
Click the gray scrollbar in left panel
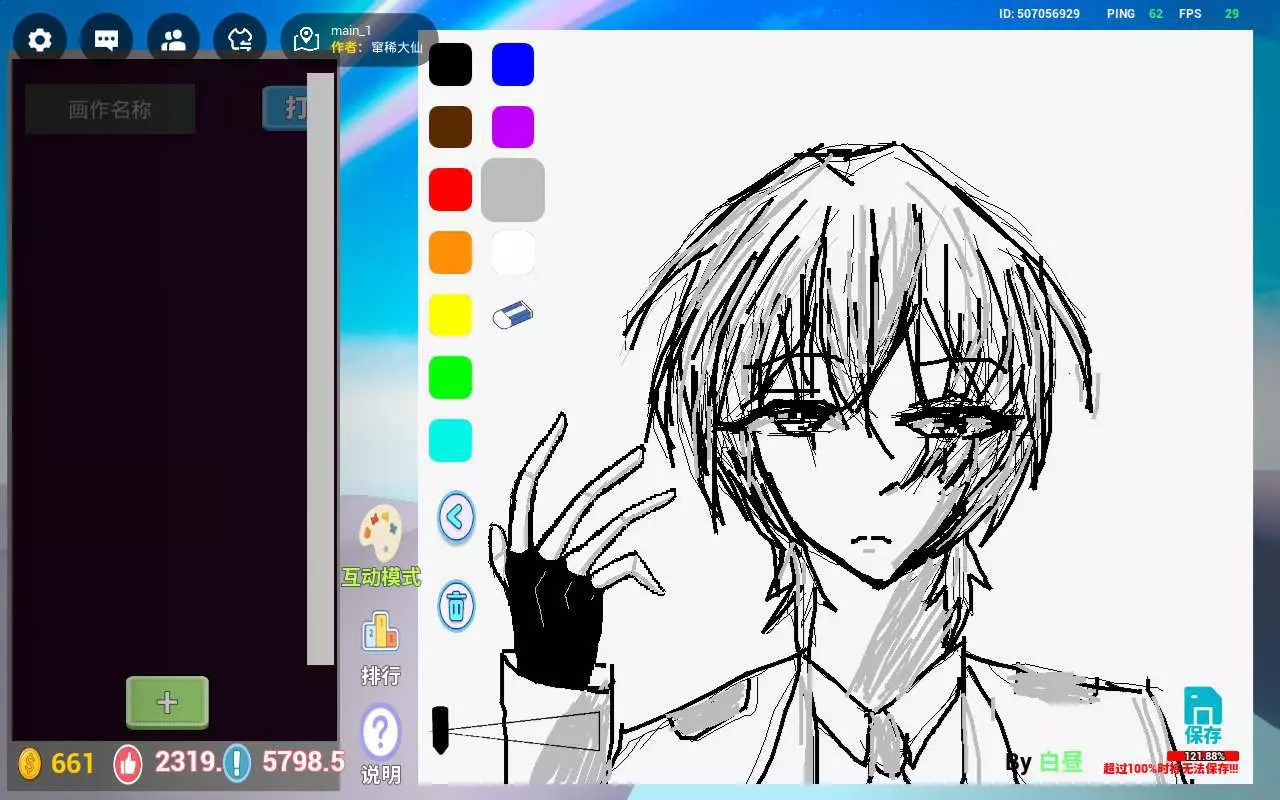pos(320,368)
